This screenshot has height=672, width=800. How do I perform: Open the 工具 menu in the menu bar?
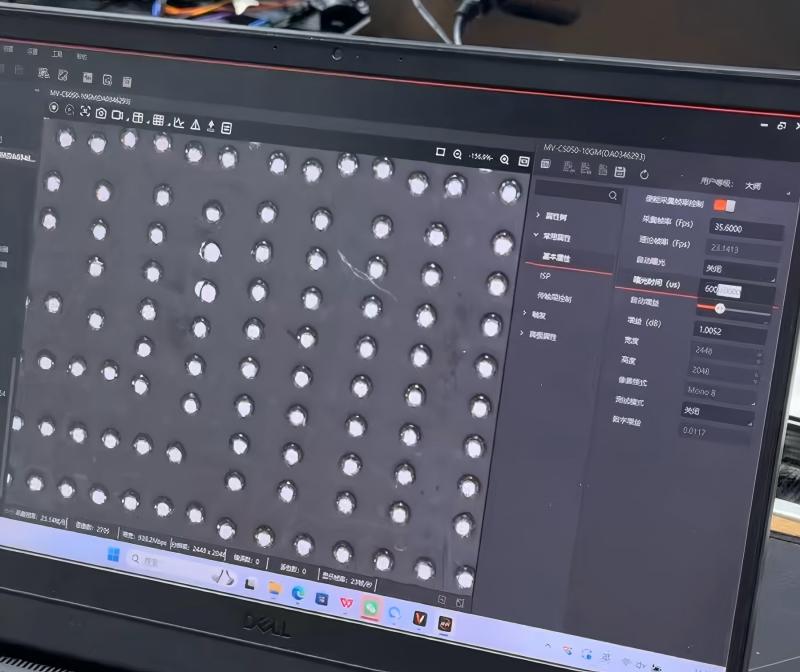coord(58,53)
